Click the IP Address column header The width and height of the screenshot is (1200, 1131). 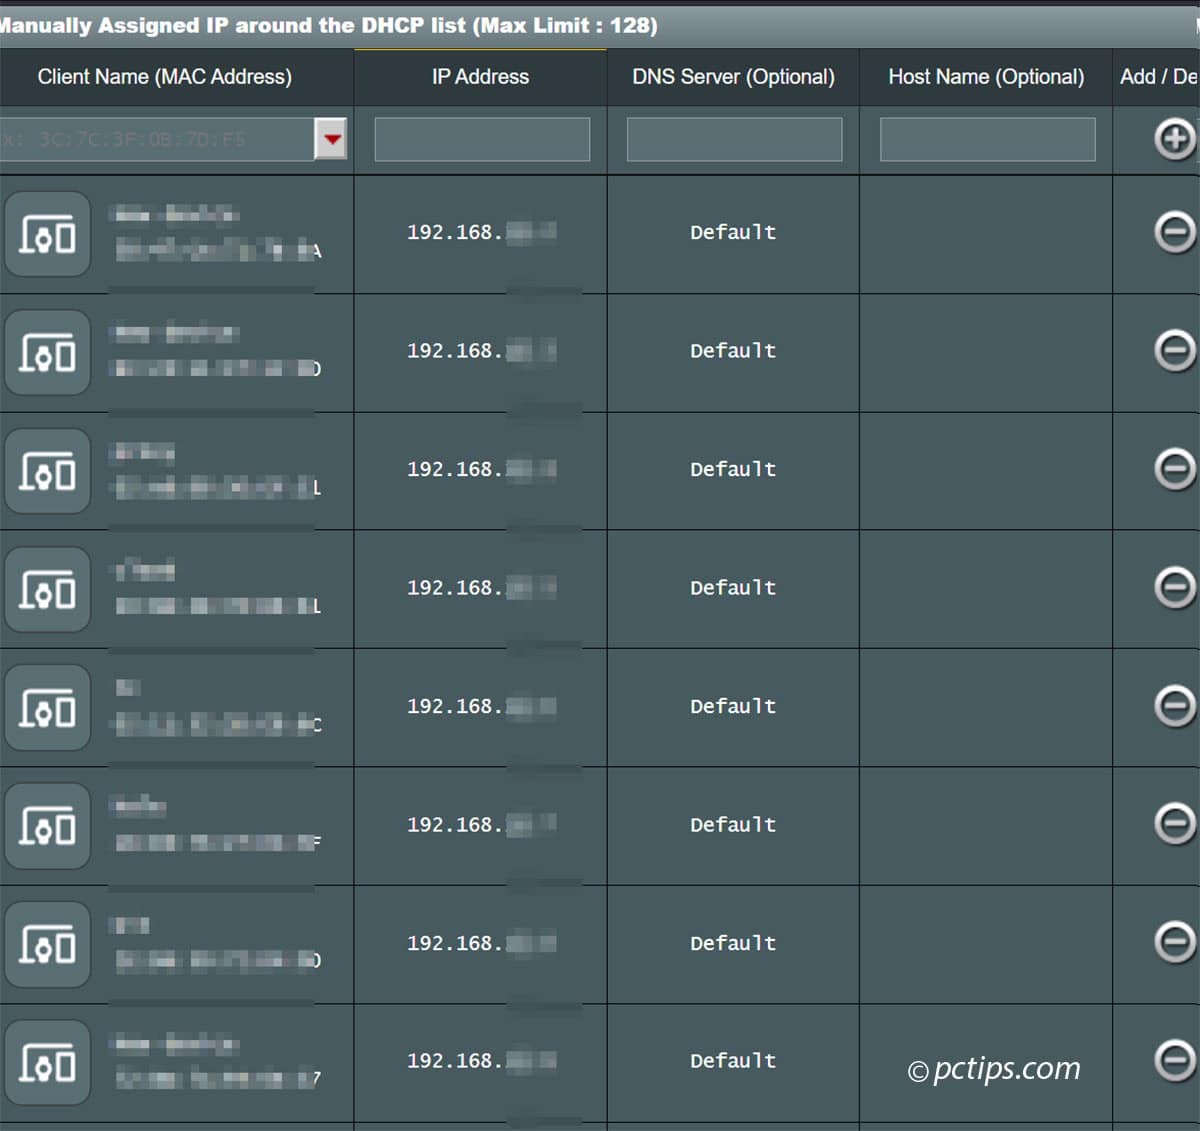point(480,77)
